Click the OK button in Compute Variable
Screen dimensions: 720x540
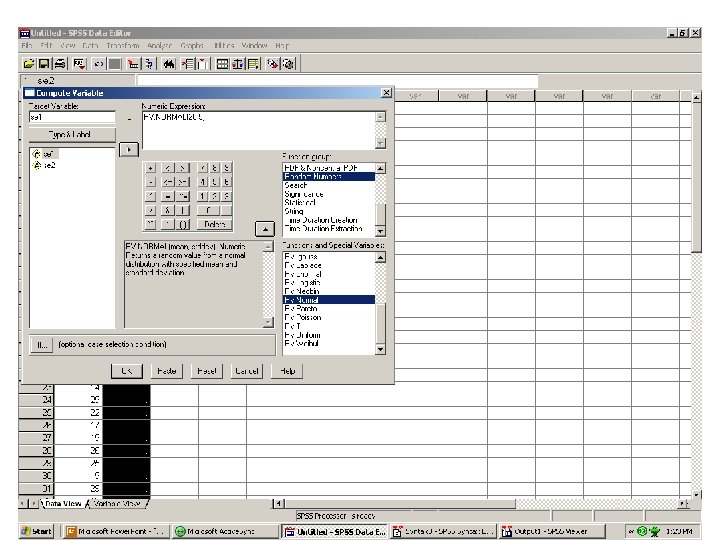(127, 371)
